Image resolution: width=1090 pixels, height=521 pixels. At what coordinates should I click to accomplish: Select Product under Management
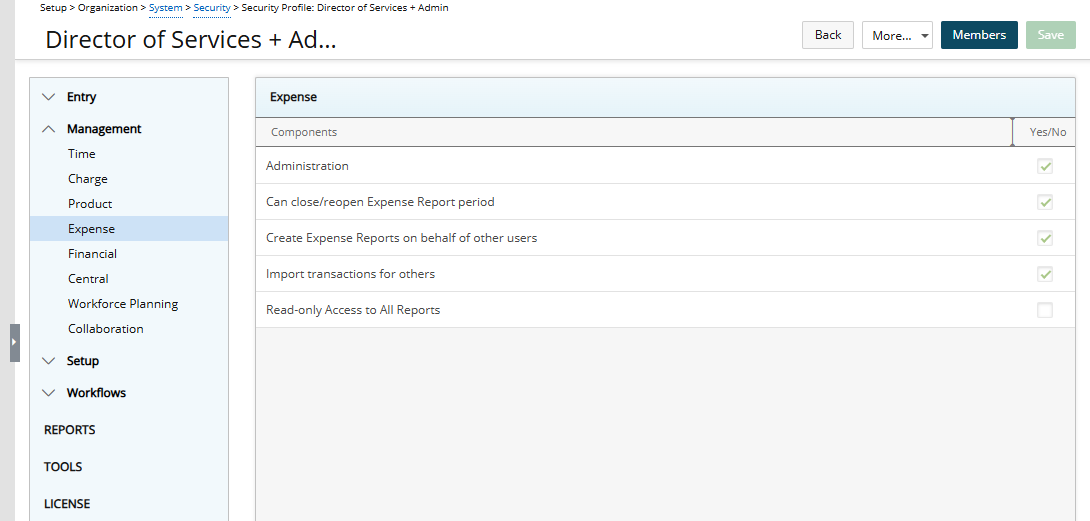[x=90, y=204]
